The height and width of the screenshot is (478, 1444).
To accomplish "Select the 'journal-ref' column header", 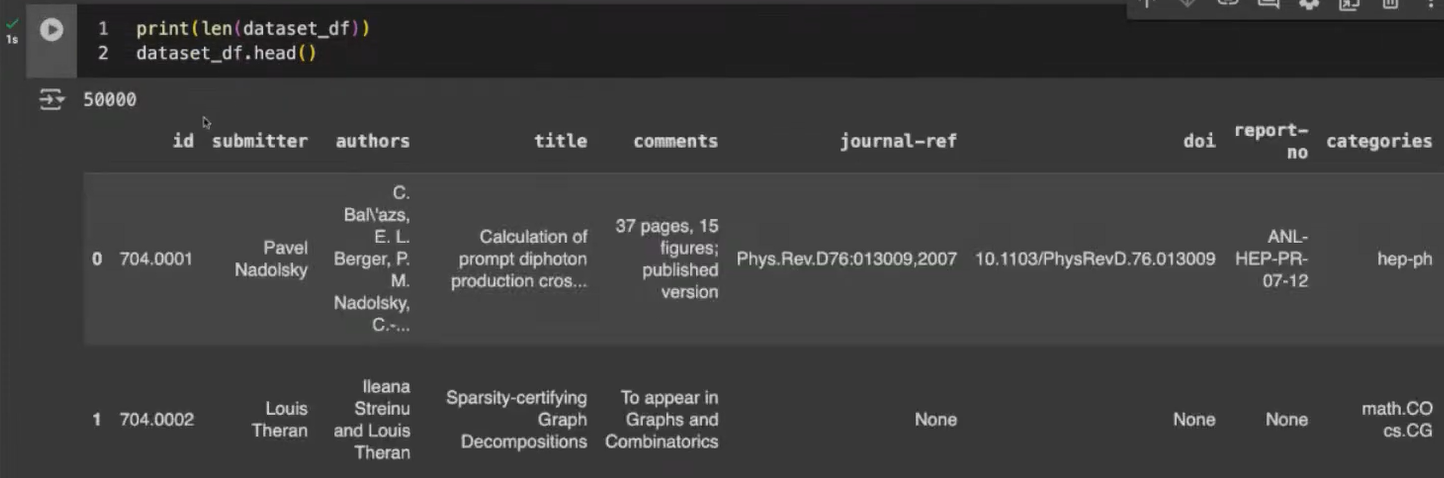I will point(898,141).
